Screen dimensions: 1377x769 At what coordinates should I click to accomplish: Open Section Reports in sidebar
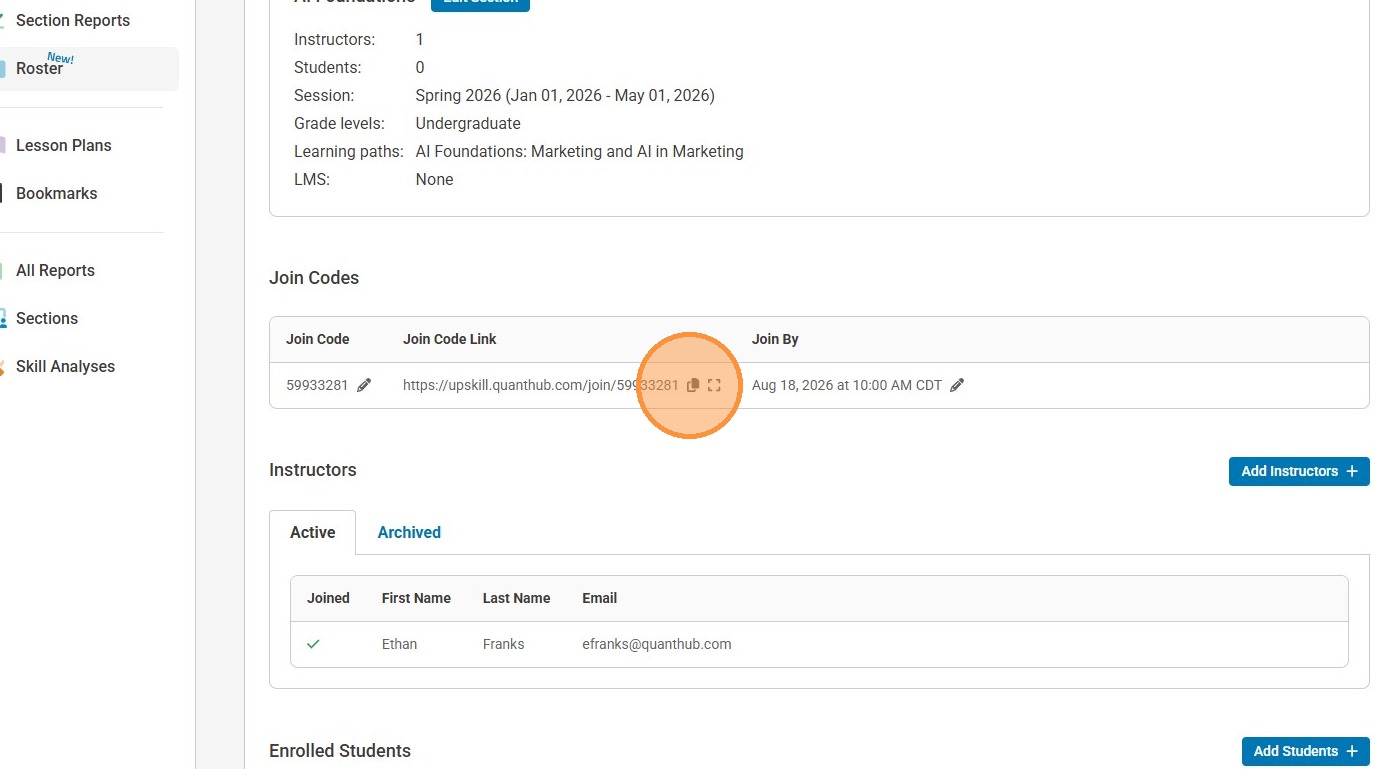73,20
